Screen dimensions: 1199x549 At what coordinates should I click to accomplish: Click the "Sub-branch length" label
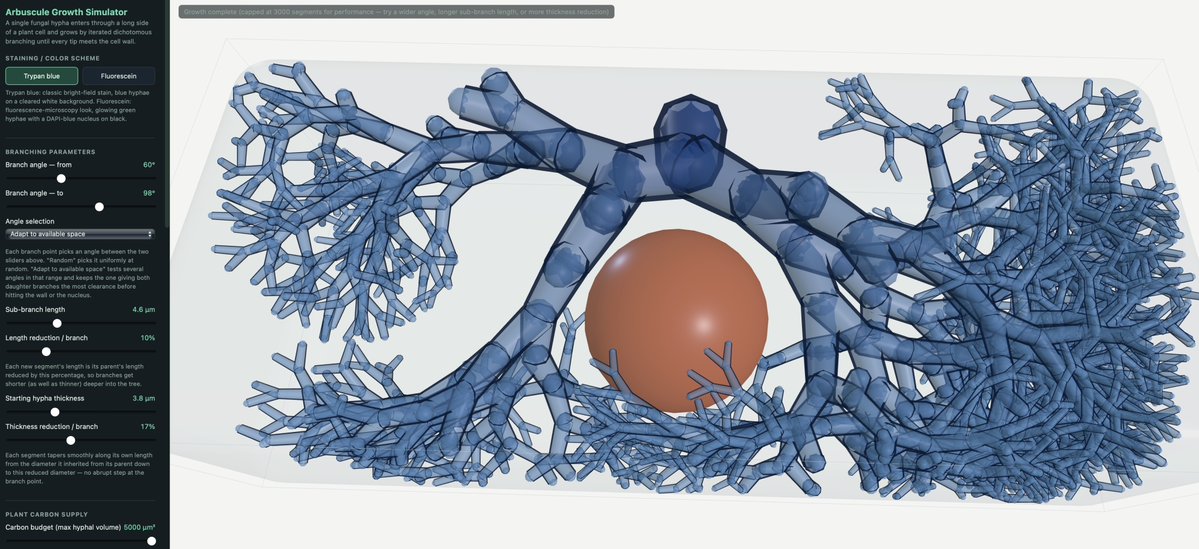pos(35,310)
